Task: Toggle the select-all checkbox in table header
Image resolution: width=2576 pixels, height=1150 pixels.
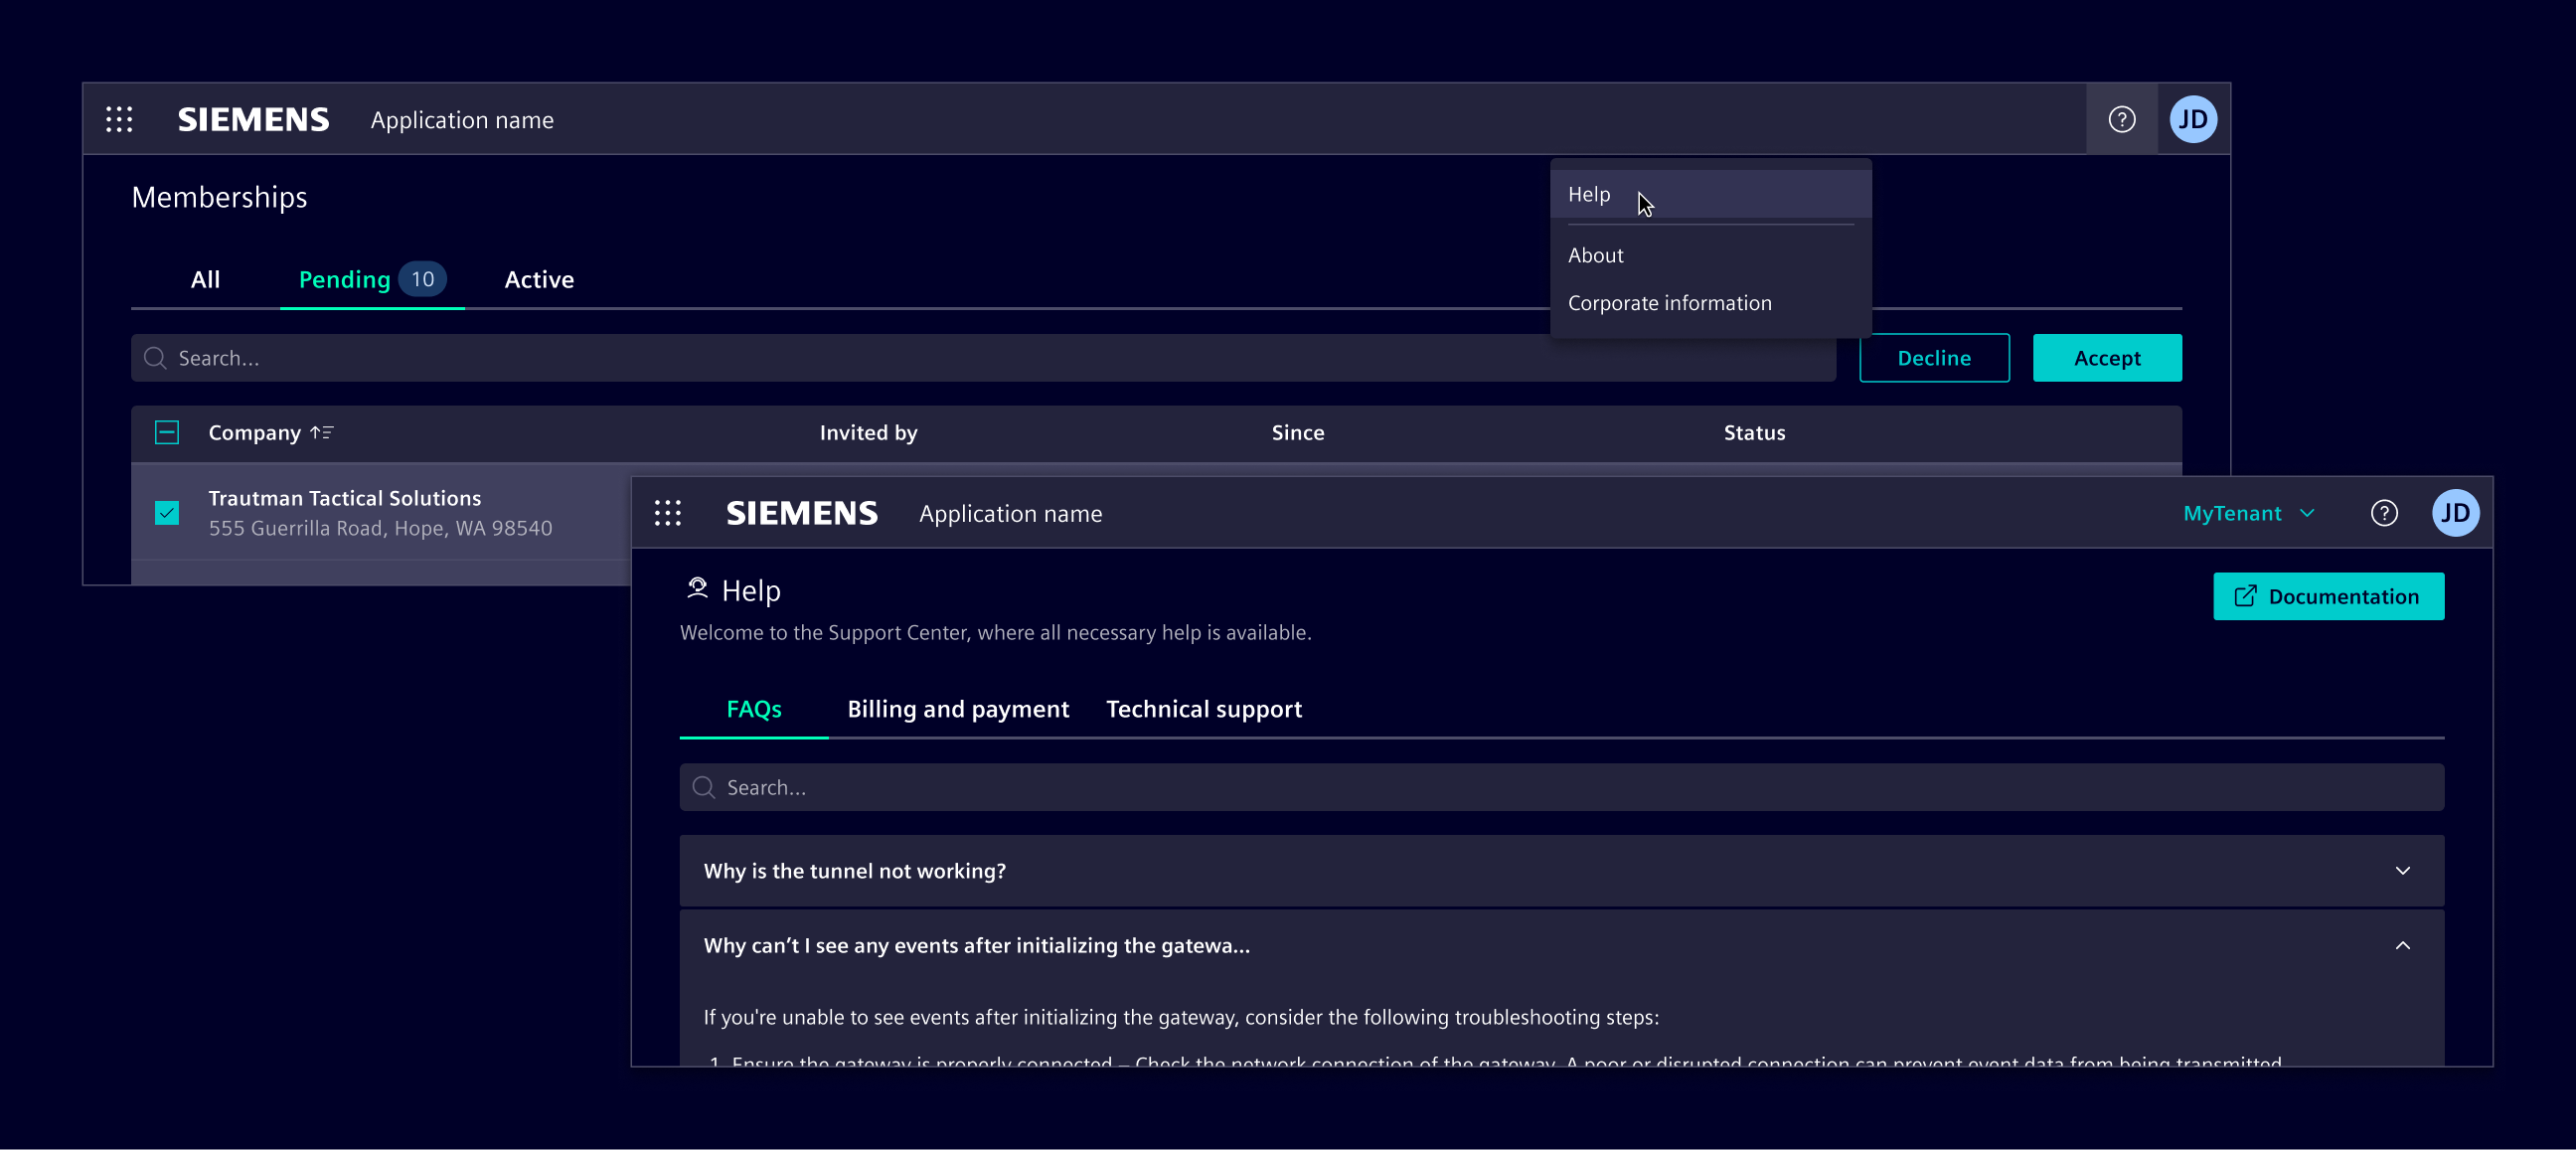Action: [167, 433]
